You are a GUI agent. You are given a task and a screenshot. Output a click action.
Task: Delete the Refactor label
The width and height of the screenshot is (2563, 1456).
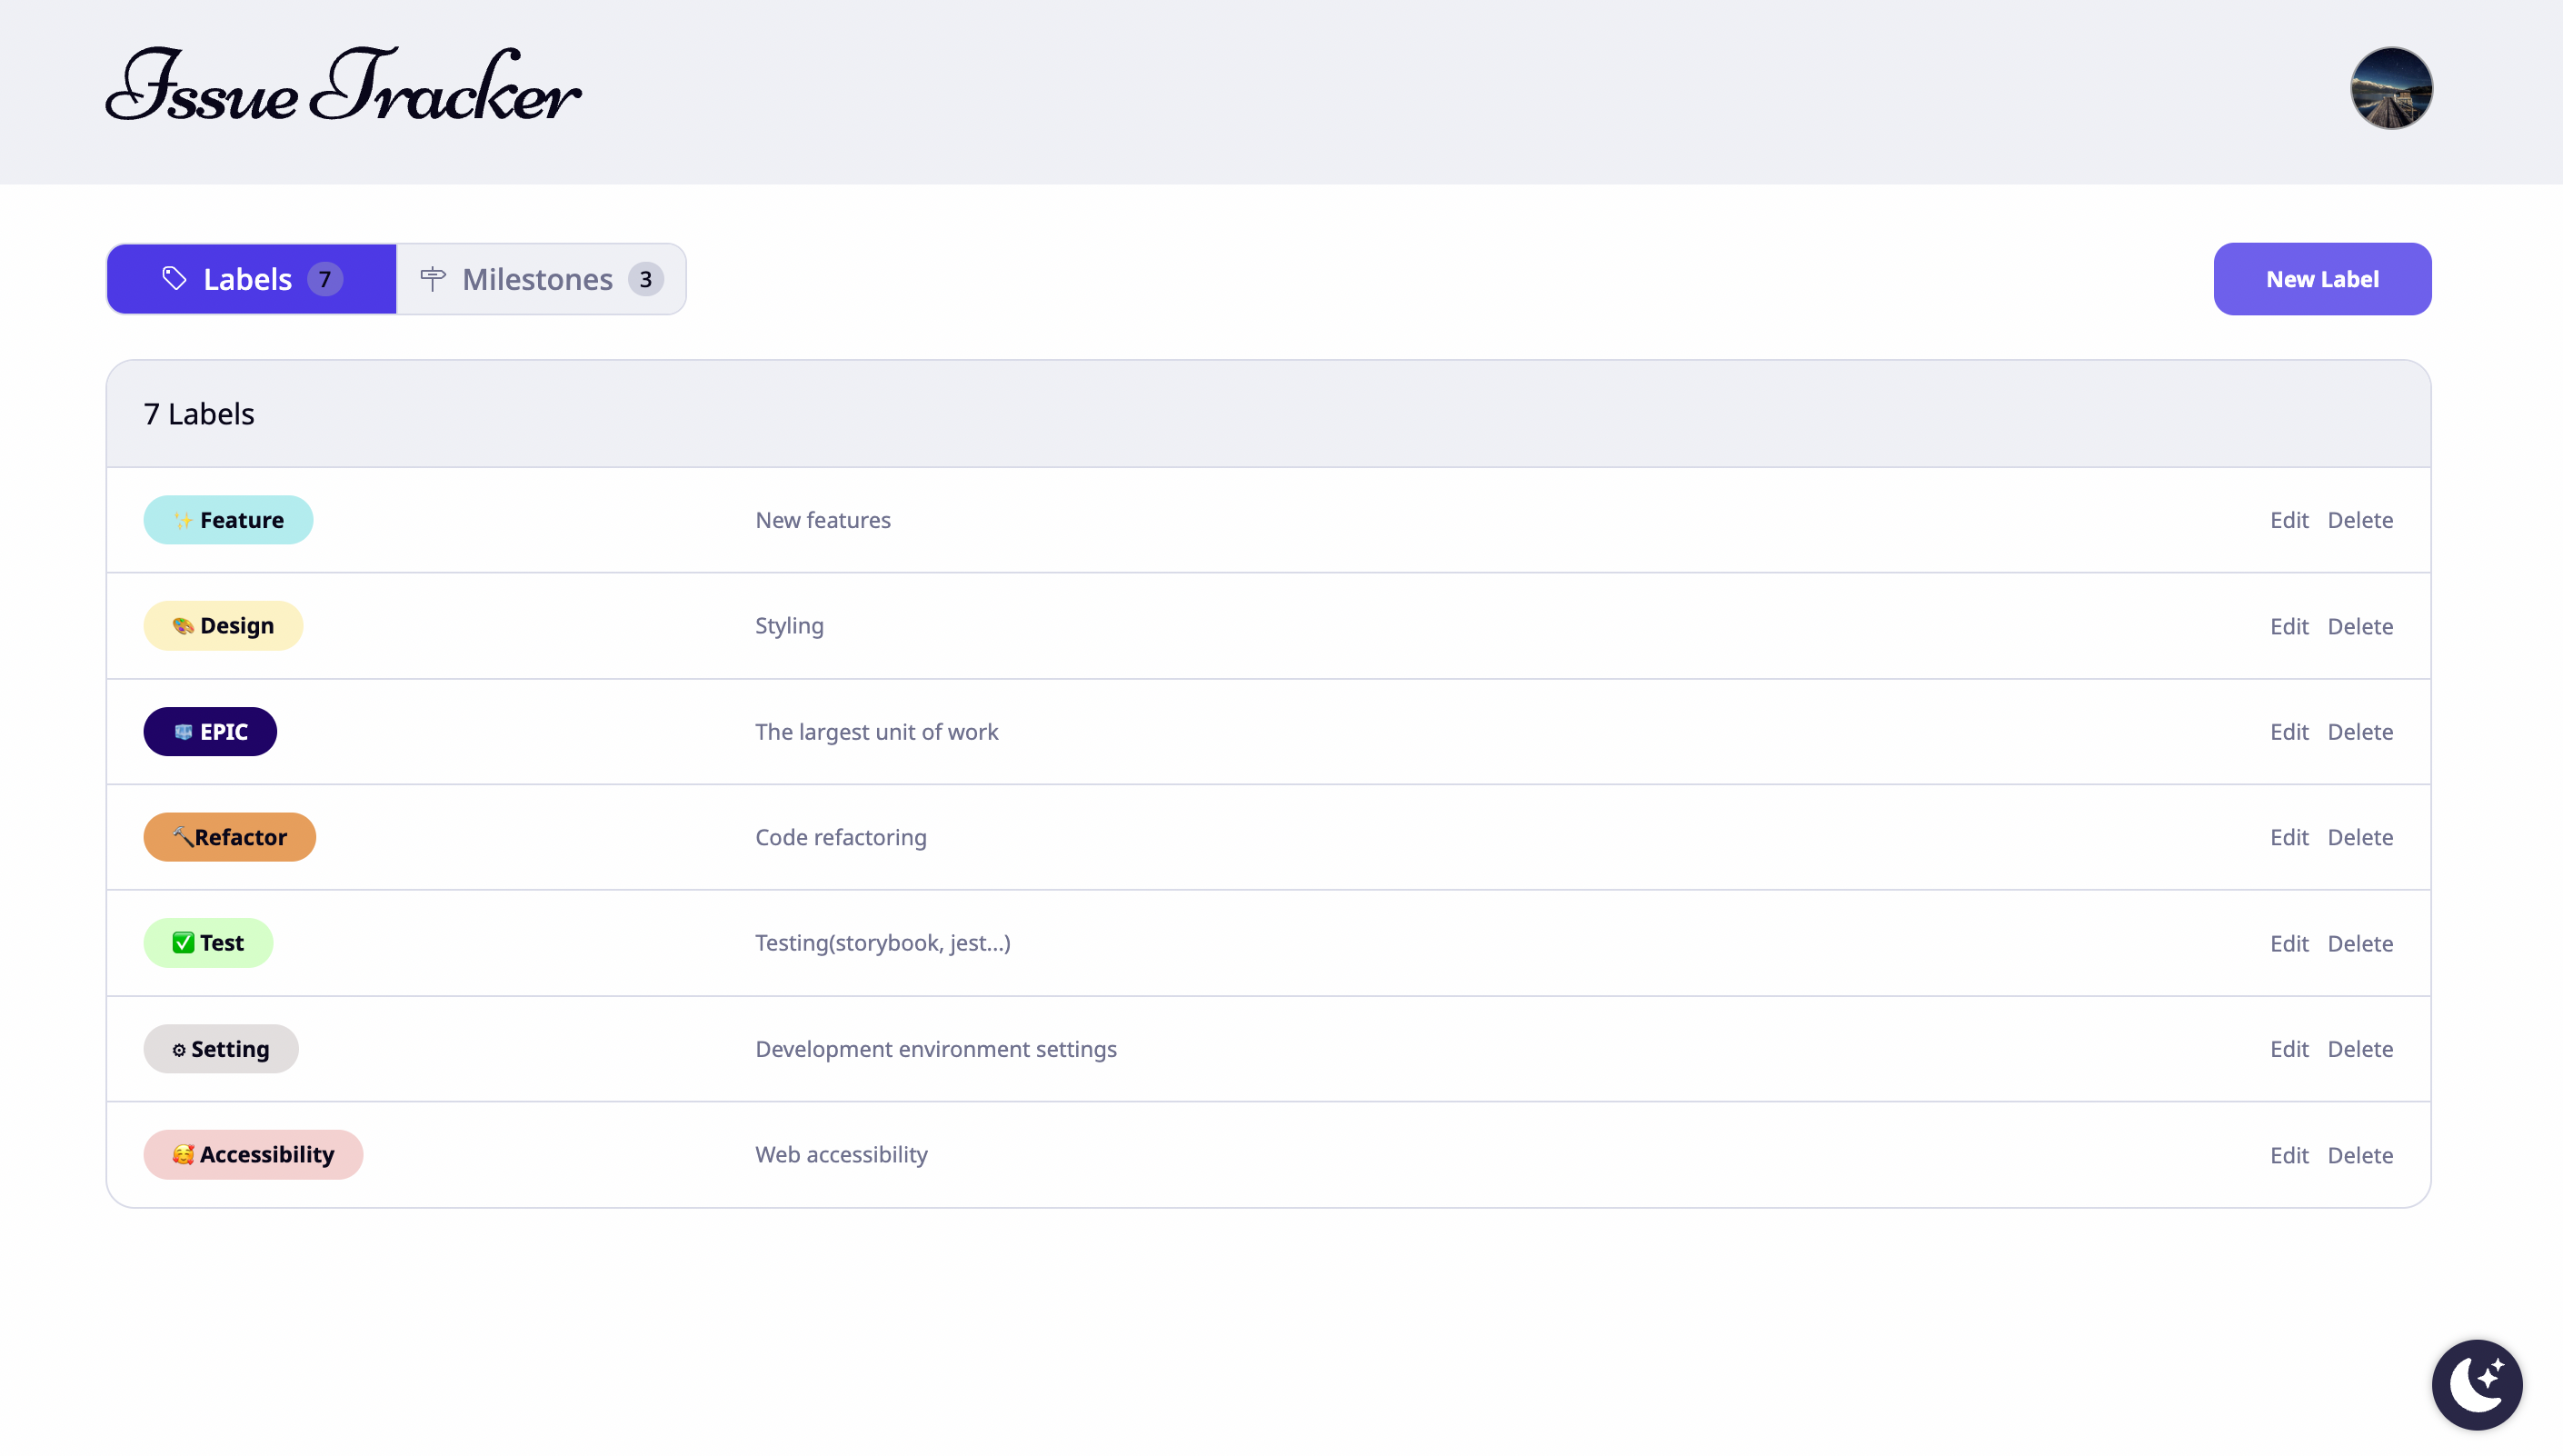click(x=2359, y=837)
